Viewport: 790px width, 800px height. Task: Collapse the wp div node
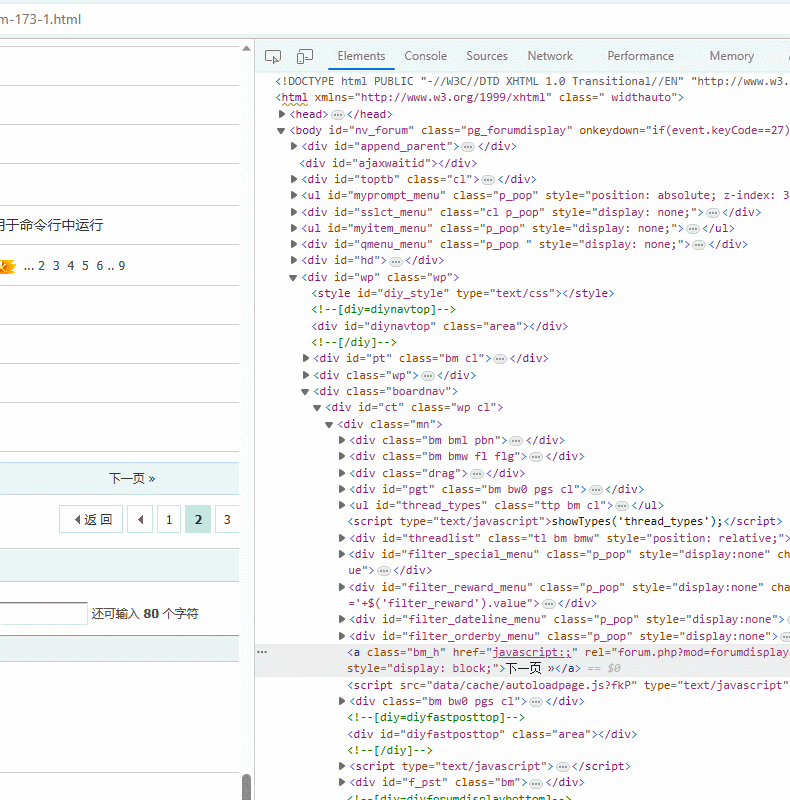click(293, 278)
